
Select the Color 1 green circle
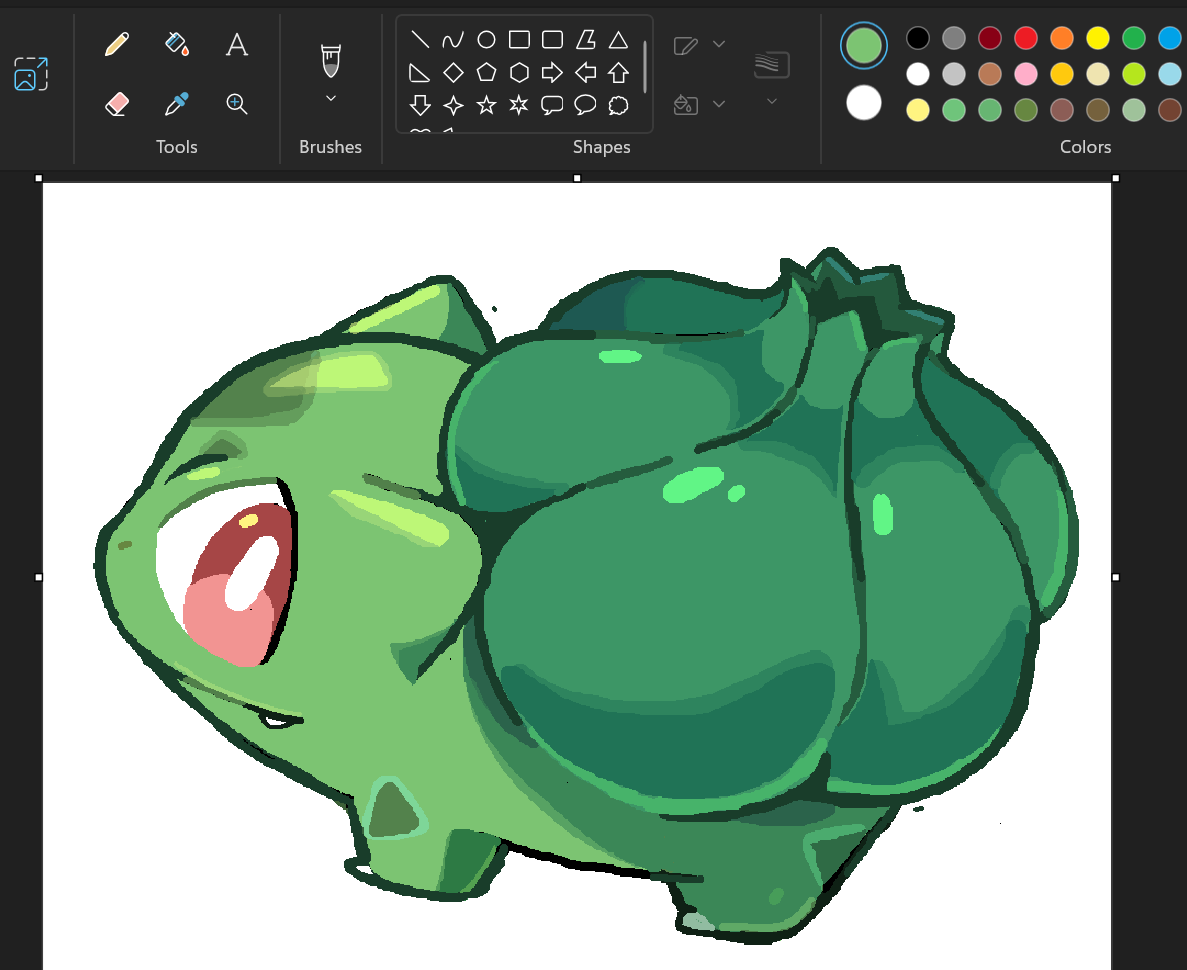click(864, 45)
